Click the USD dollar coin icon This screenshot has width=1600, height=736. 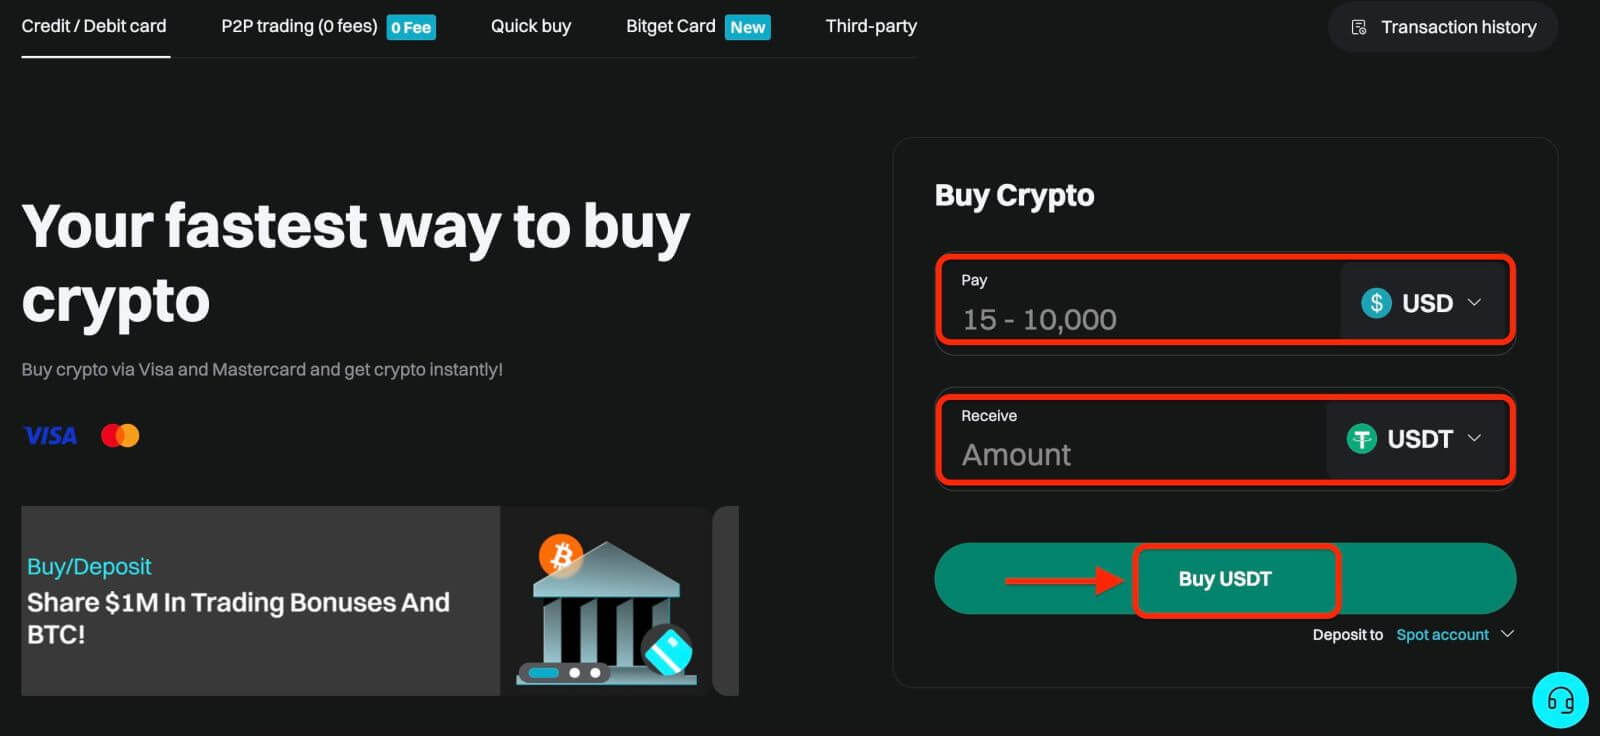[x=1376, y=303]
